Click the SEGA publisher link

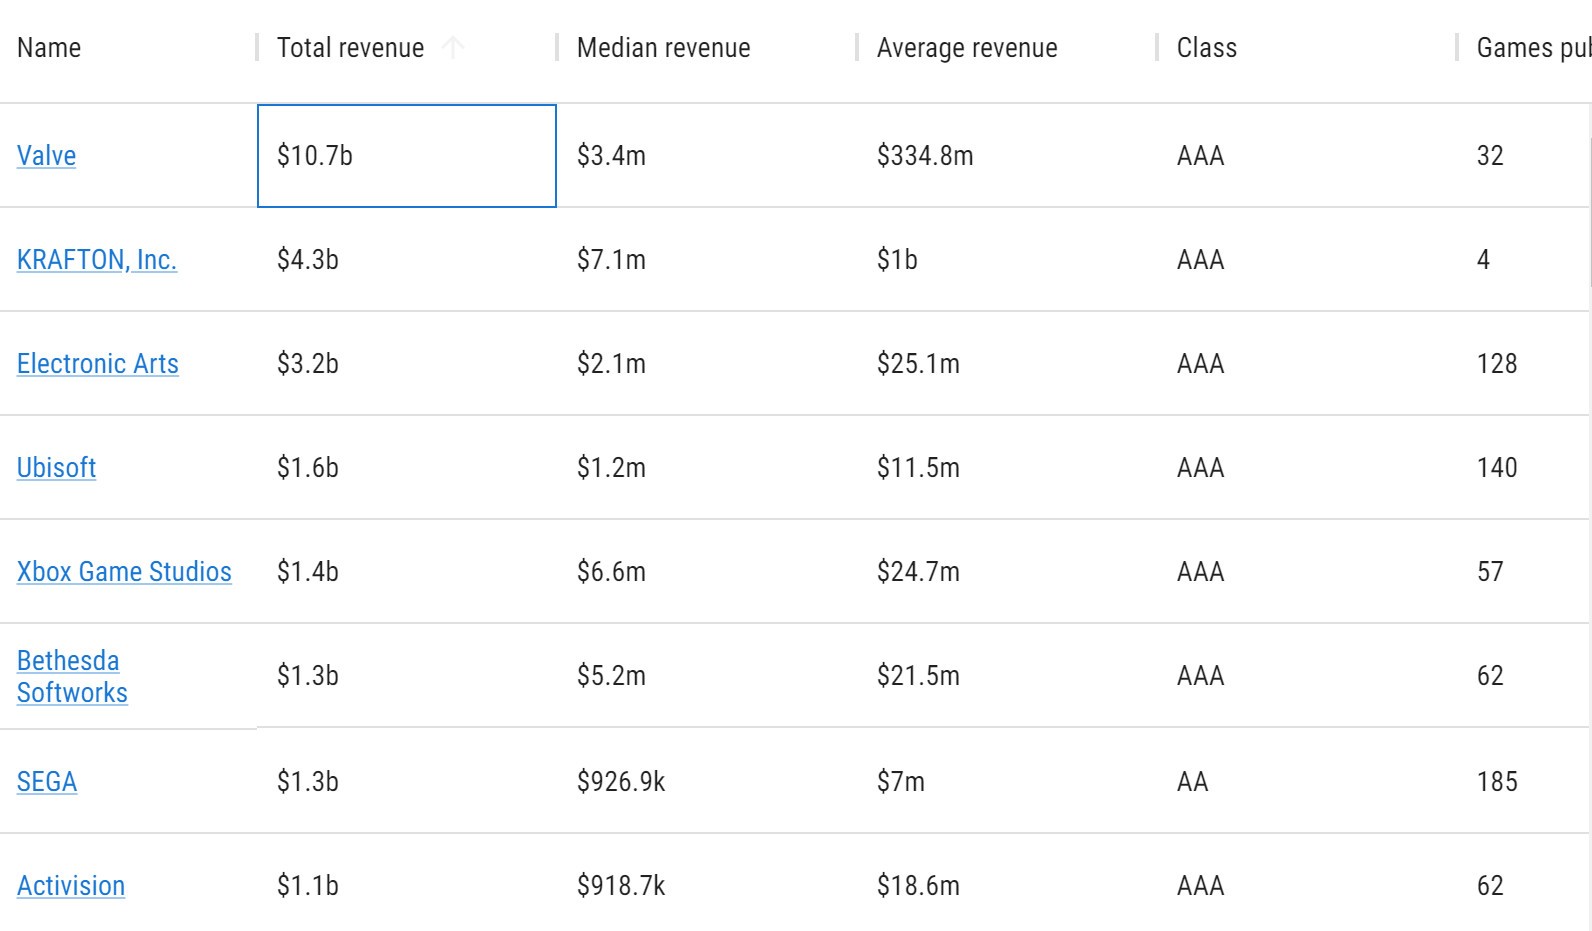click(46, 782)
